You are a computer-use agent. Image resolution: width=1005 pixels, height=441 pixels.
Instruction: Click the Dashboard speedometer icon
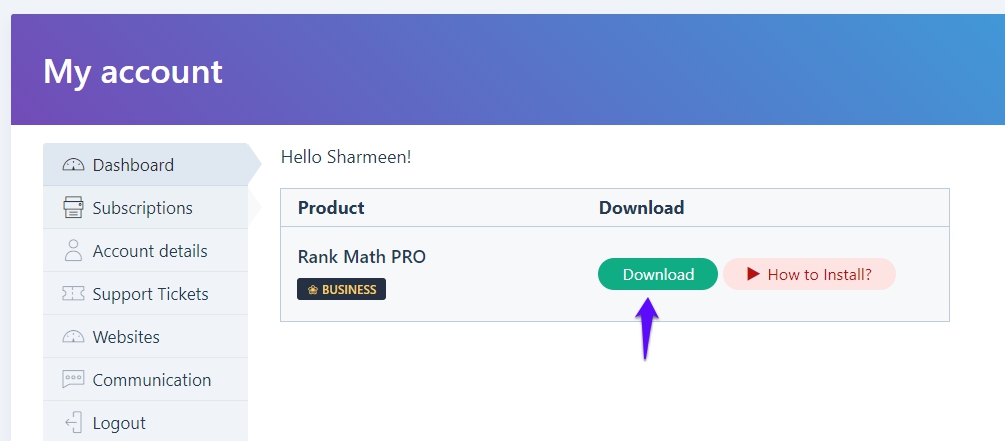pos(73,165)
